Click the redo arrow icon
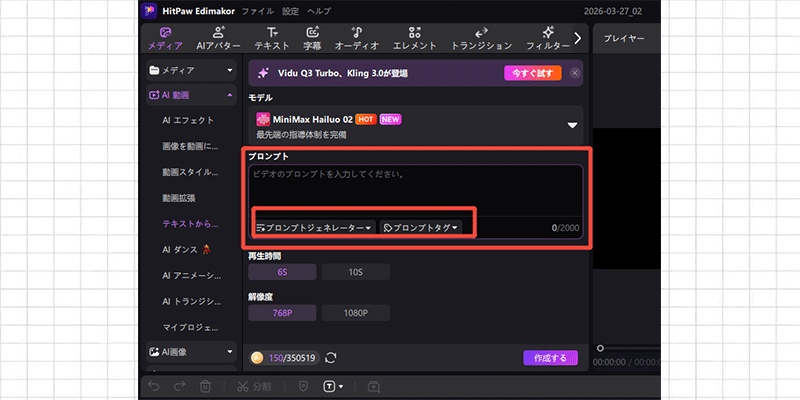Image resolution: width=800 pixels, height=400 pixels. pyautogui.click(x=179, y=386)
